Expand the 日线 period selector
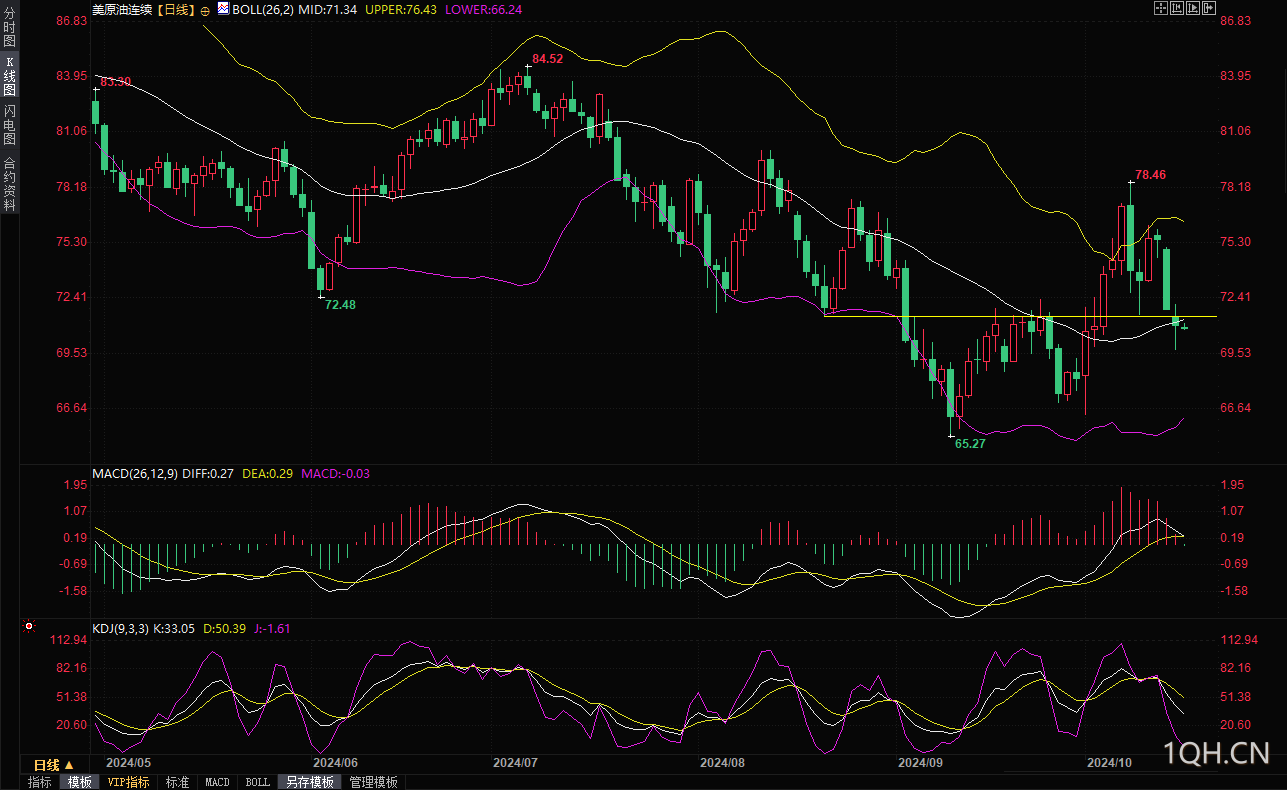 pos(54,764)
